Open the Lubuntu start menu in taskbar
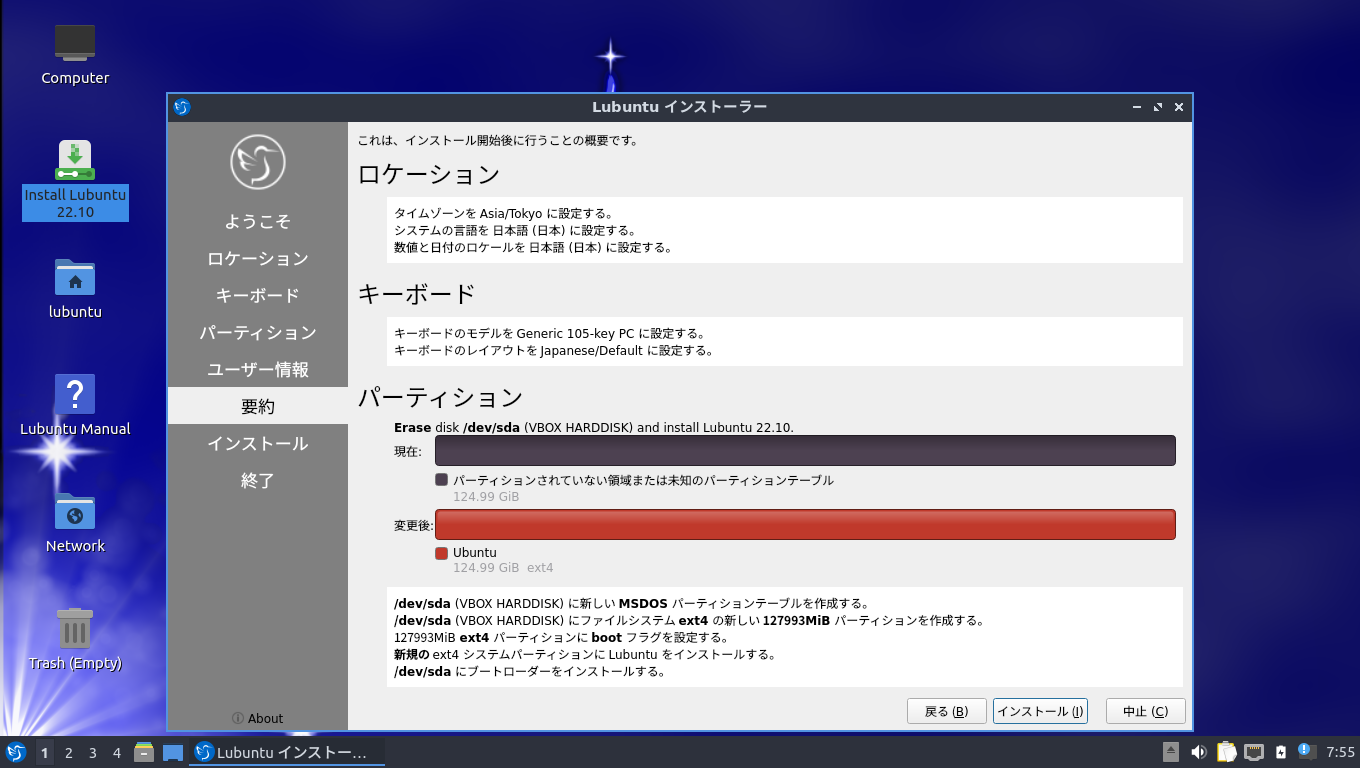 pos(15,752)
